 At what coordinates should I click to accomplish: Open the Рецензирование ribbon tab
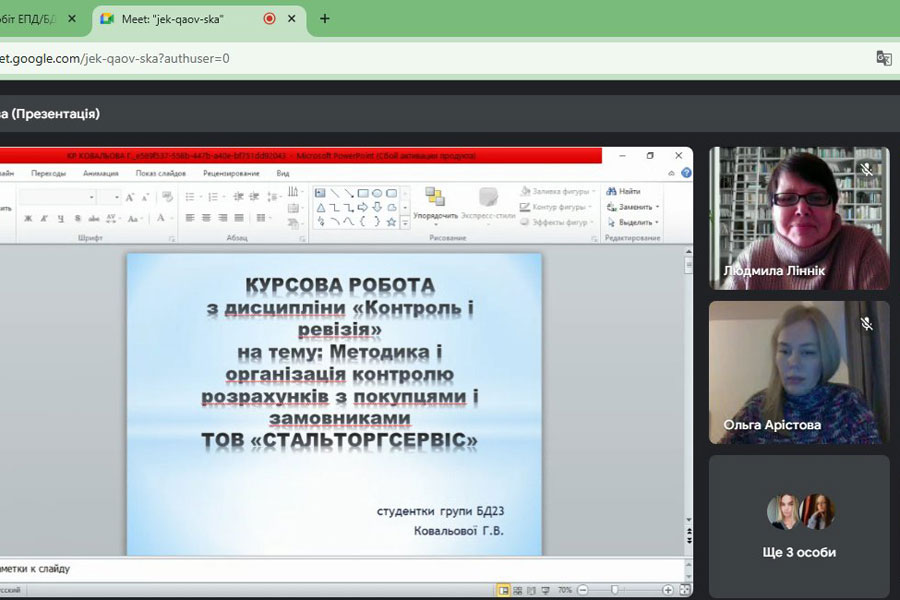[231, 173]
